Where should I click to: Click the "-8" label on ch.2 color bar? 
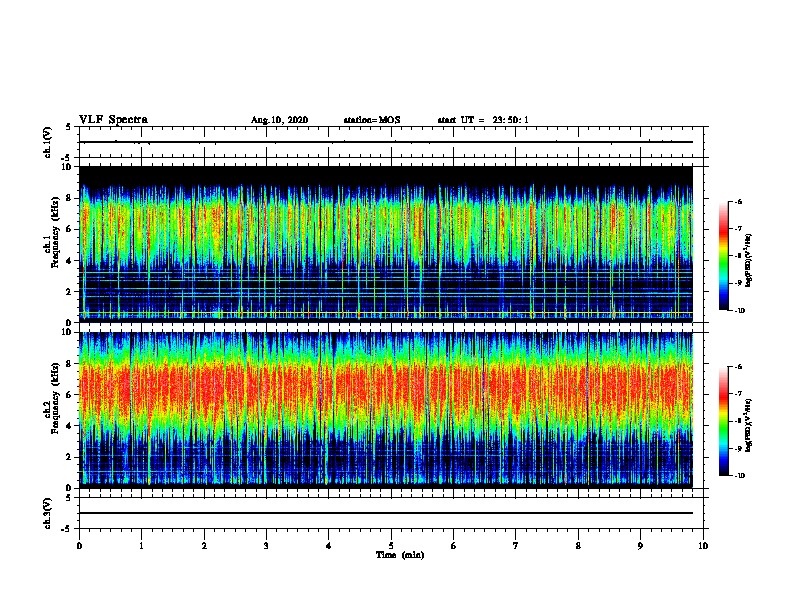[738, 421]
